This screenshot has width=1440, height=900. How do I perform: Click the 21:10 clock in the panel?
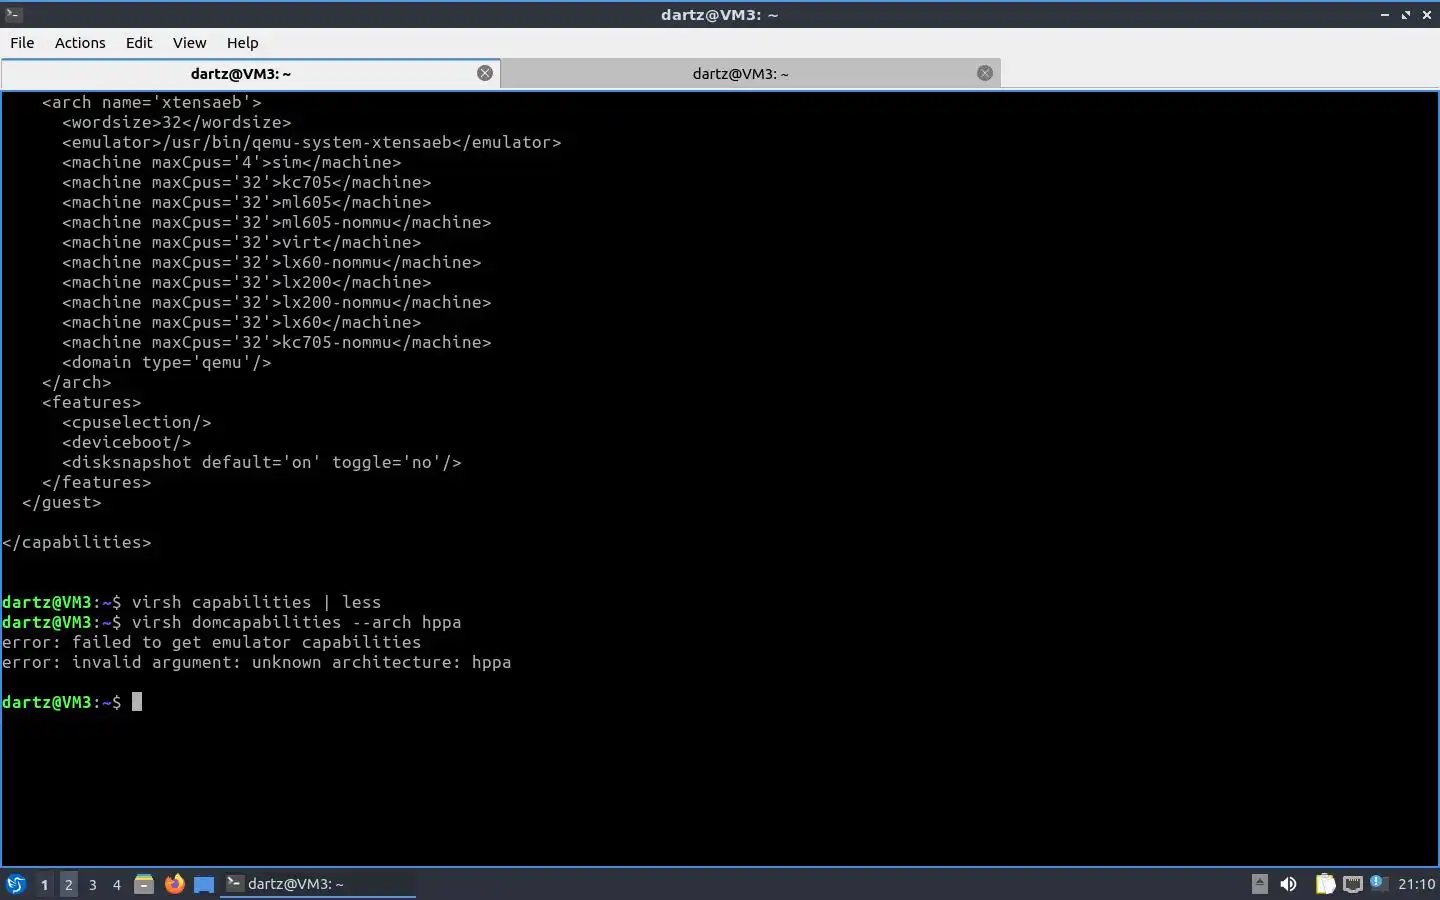pos(1416,884)
